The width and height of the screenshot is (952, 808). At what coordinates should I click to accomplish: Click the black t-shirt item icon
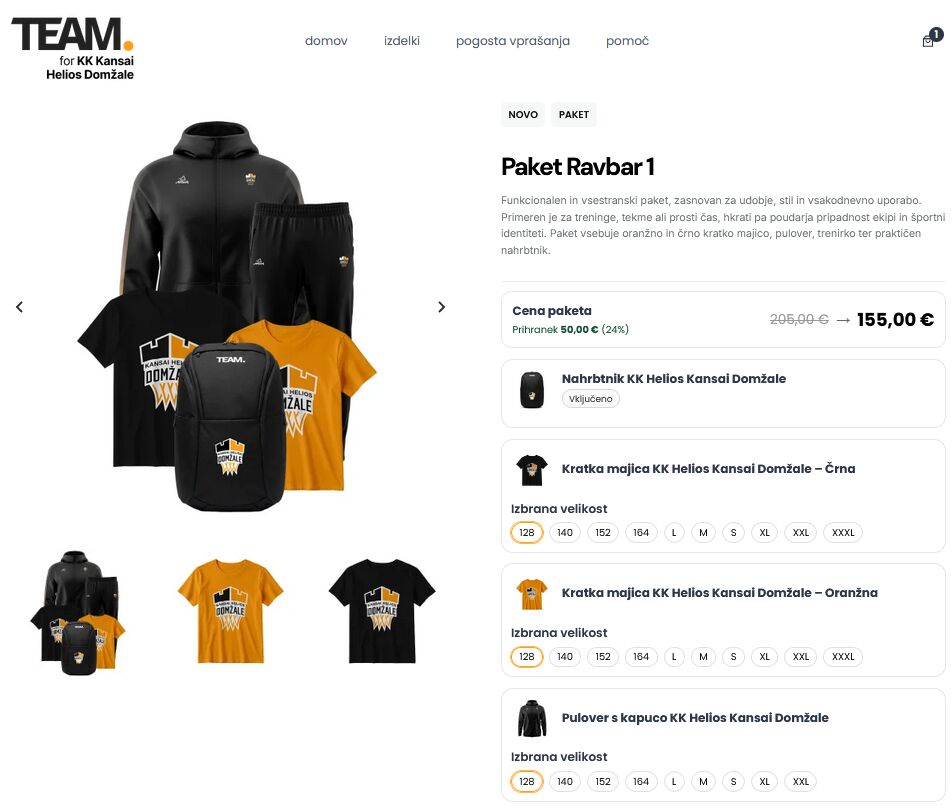coord(532,470)
